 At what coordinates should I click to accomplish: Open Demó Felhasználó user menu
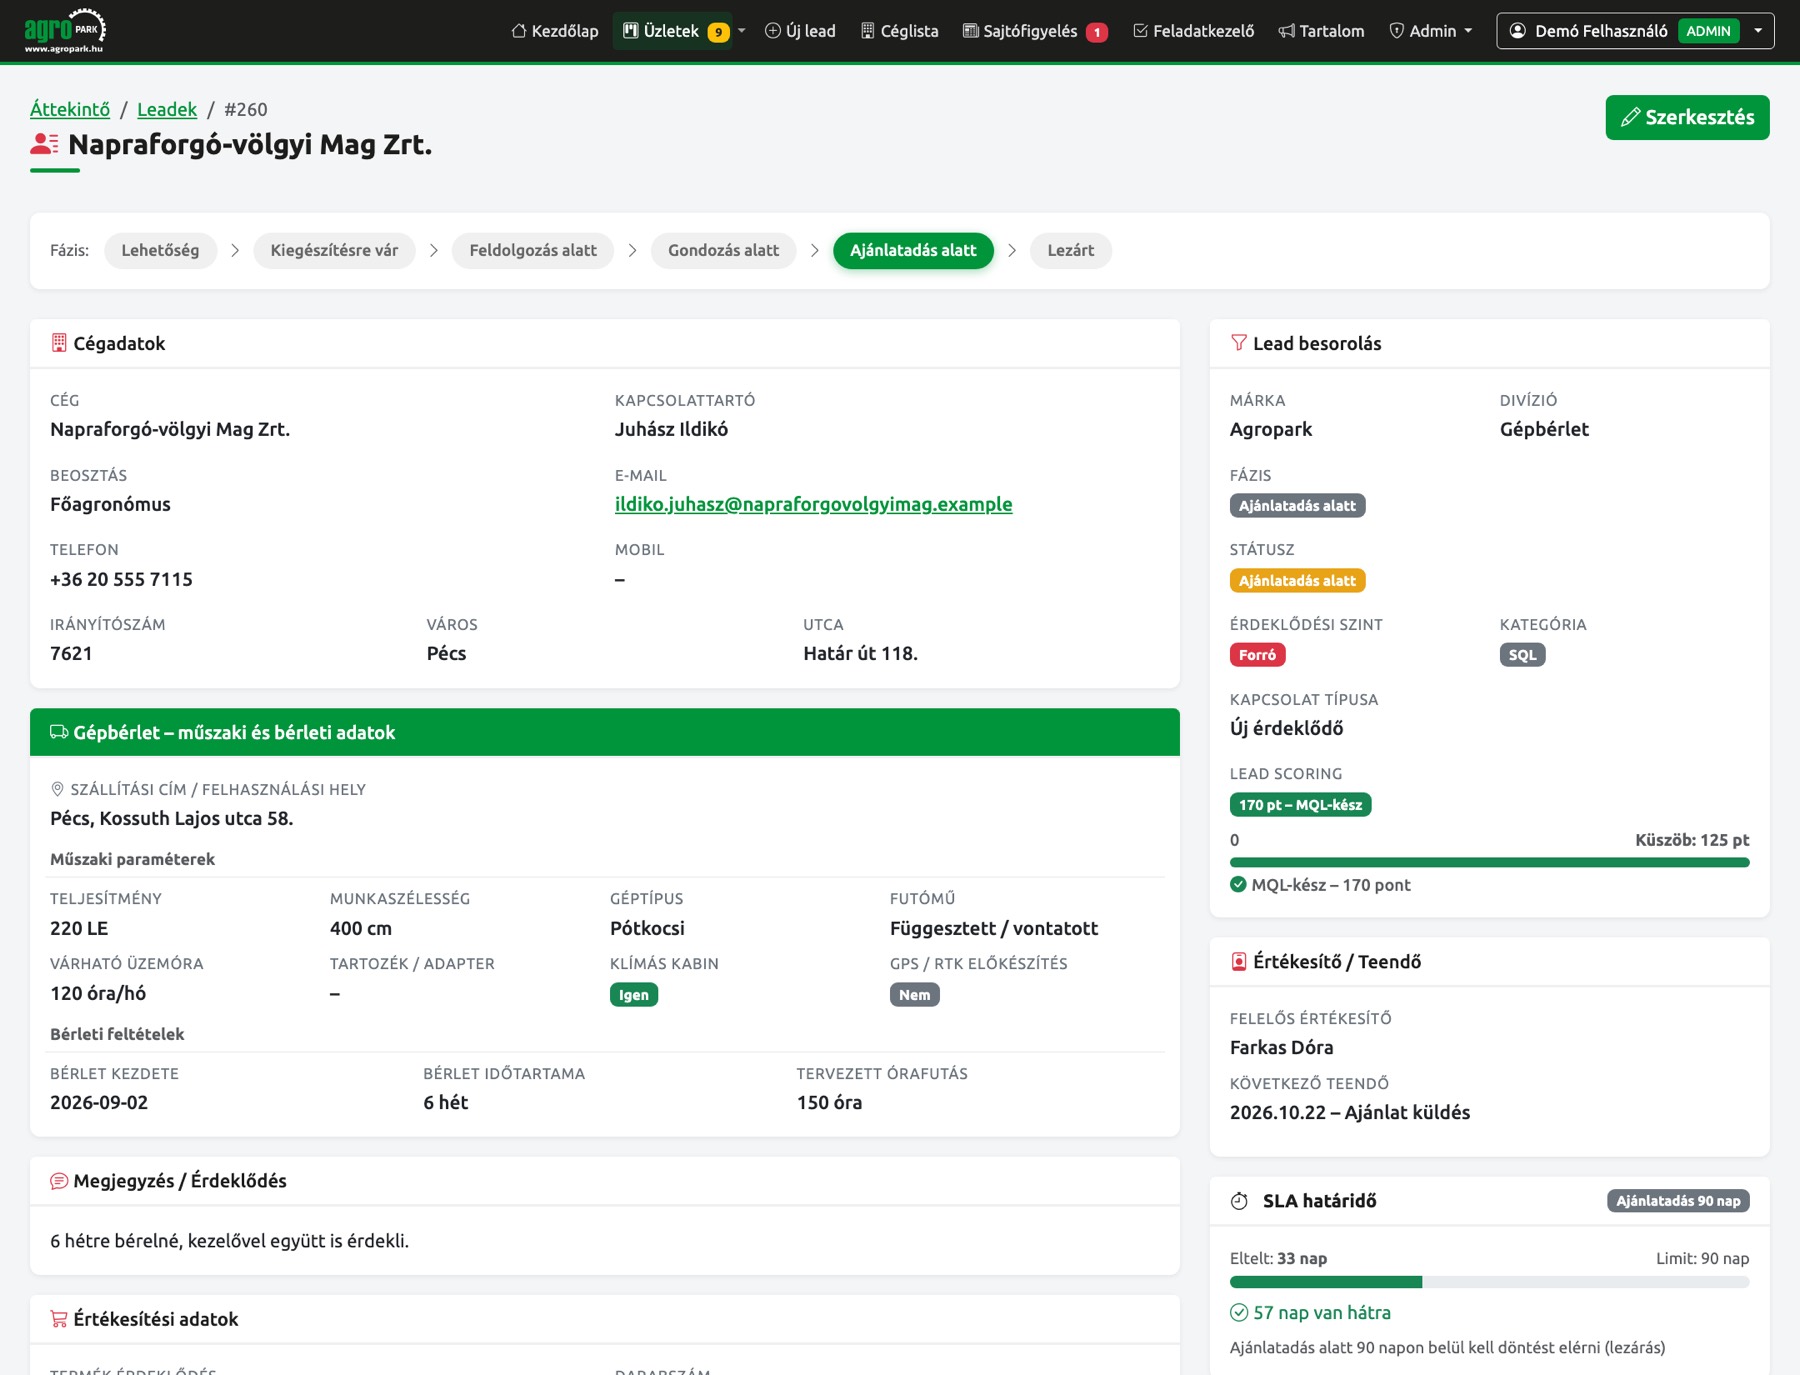(x=1635, y=31)
